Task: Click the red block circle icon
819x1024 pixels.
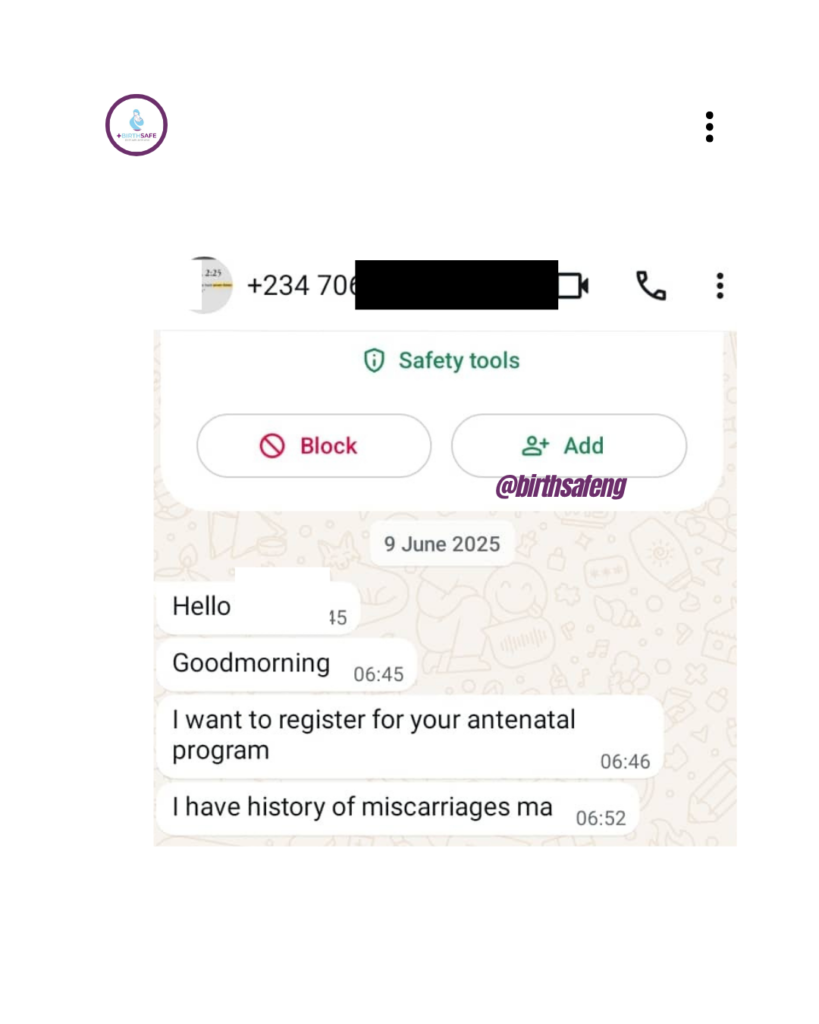Action: tap(272, 446)
